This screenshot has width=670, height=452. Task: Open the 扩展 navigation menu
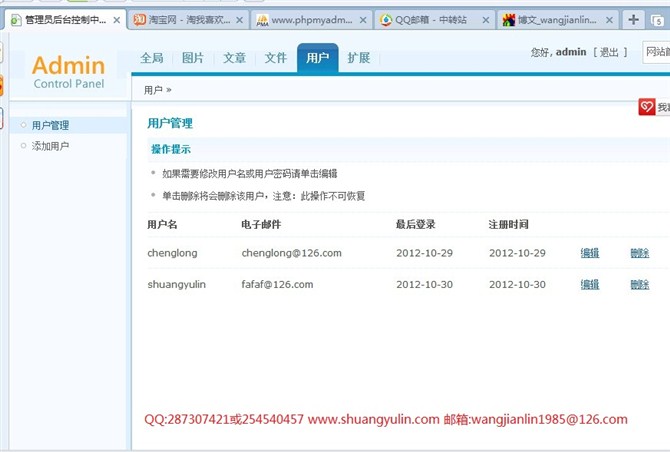358,58
